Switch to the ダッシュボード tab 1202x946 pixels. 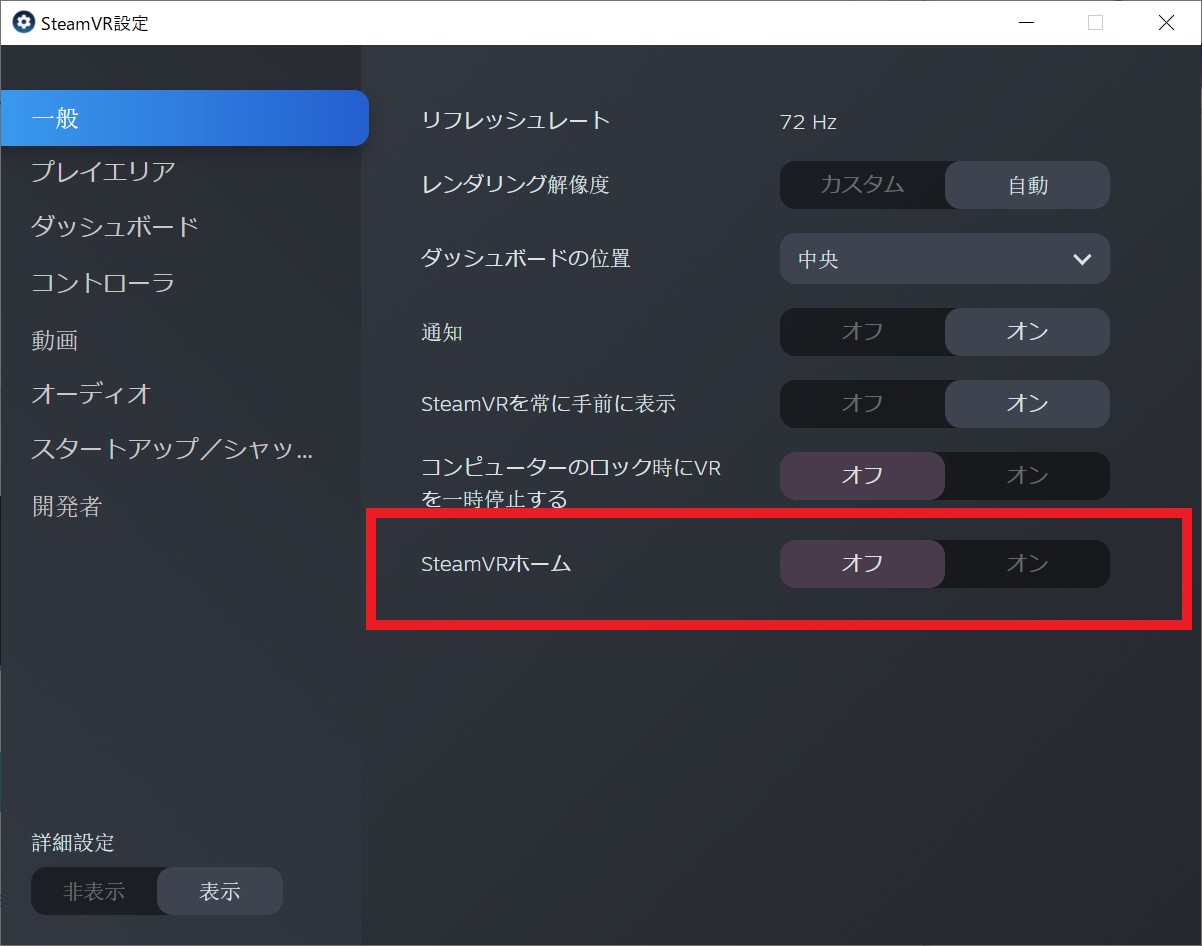[115, 226]
